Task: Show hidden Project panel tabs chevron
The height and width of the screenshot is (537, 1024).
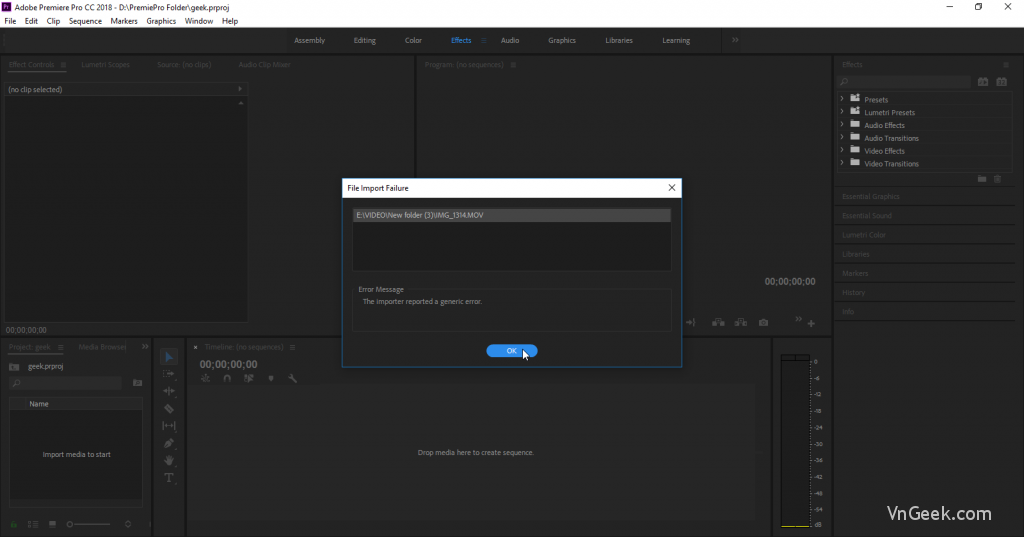Action: 145,347
